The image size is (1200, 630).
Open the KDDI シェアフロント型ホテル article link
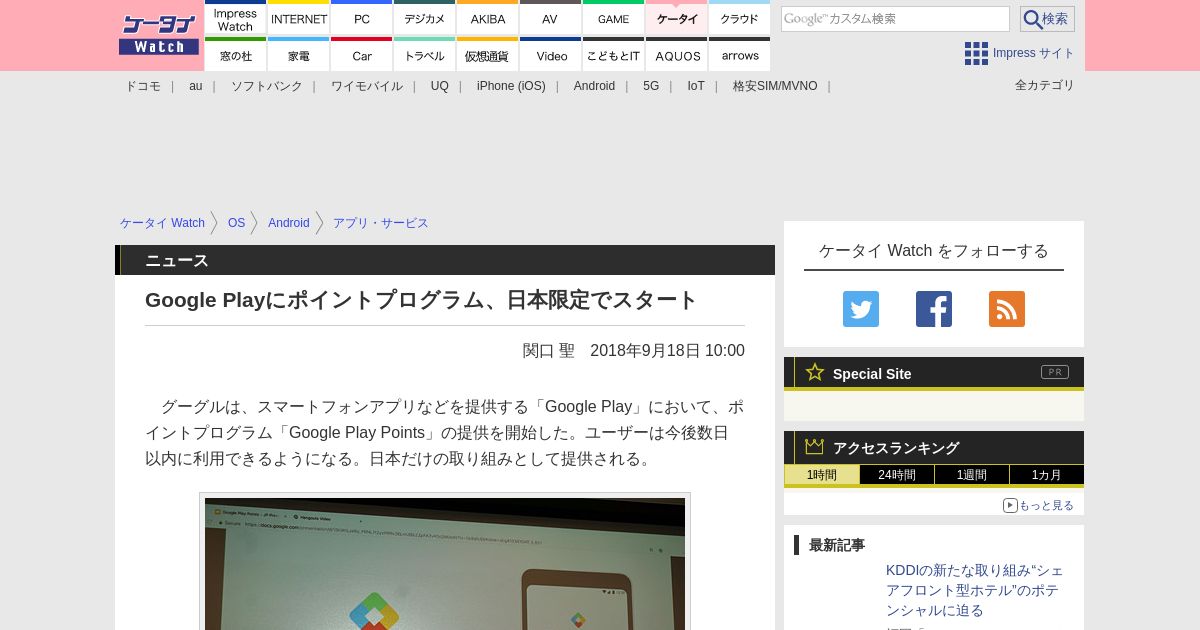click(x=975, y=590)
